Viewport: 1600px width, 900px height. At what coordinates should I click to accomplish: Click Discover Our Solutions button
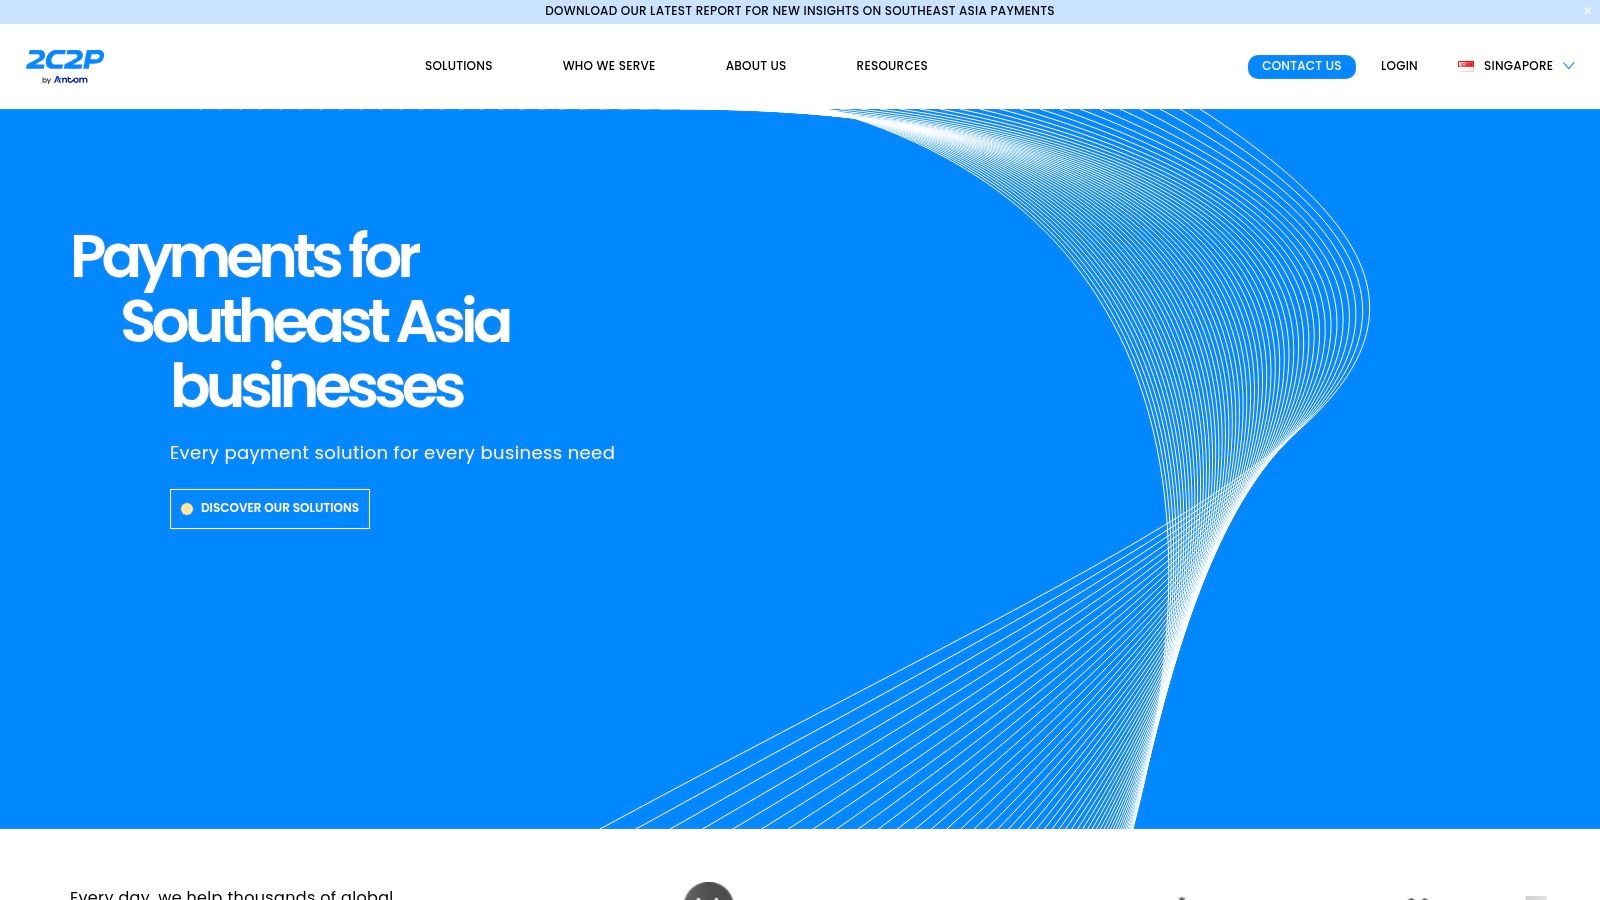click(x=270, y=509)
